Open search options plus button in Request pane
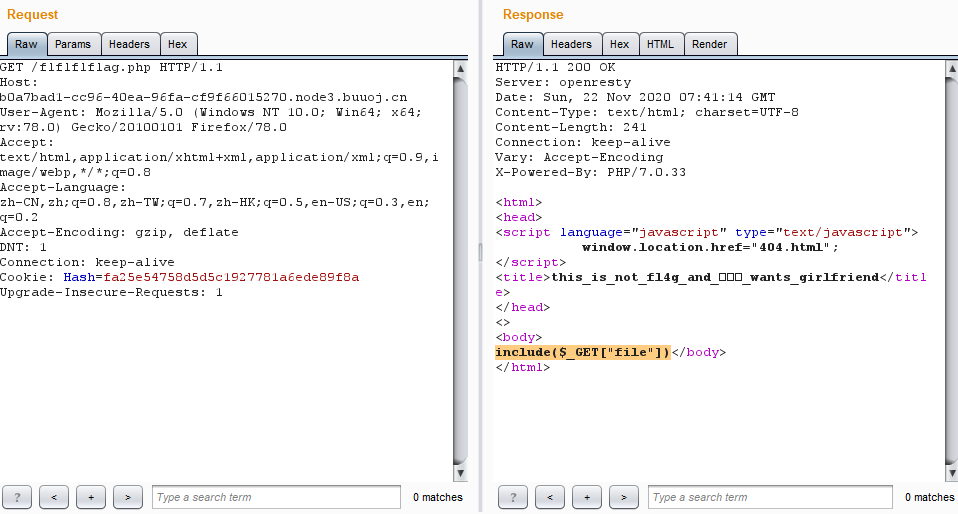This screenshot has height=514, width=958. click(91, 497)
